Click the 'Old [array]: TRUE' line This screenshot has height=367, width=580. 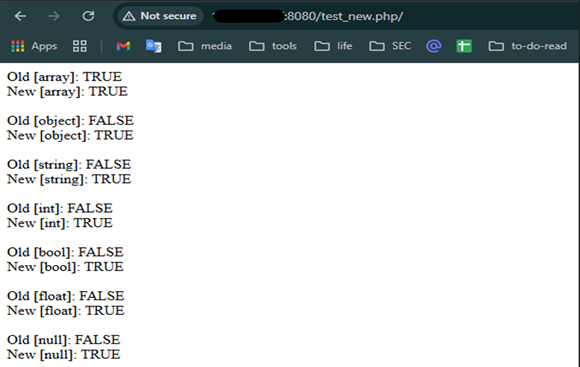[64, 77]
